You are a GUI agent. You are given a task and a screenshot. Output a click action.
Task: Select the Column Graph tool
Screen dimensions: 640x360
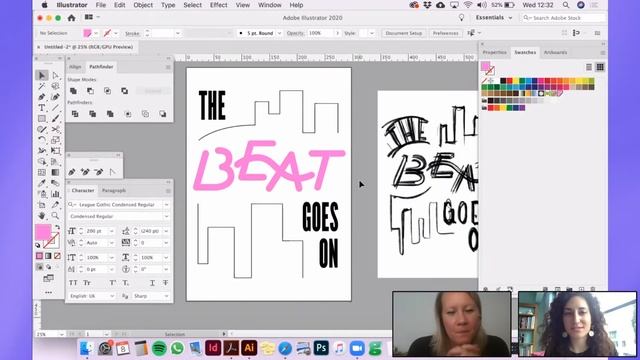pyautogui.click(x=55, y=194)
